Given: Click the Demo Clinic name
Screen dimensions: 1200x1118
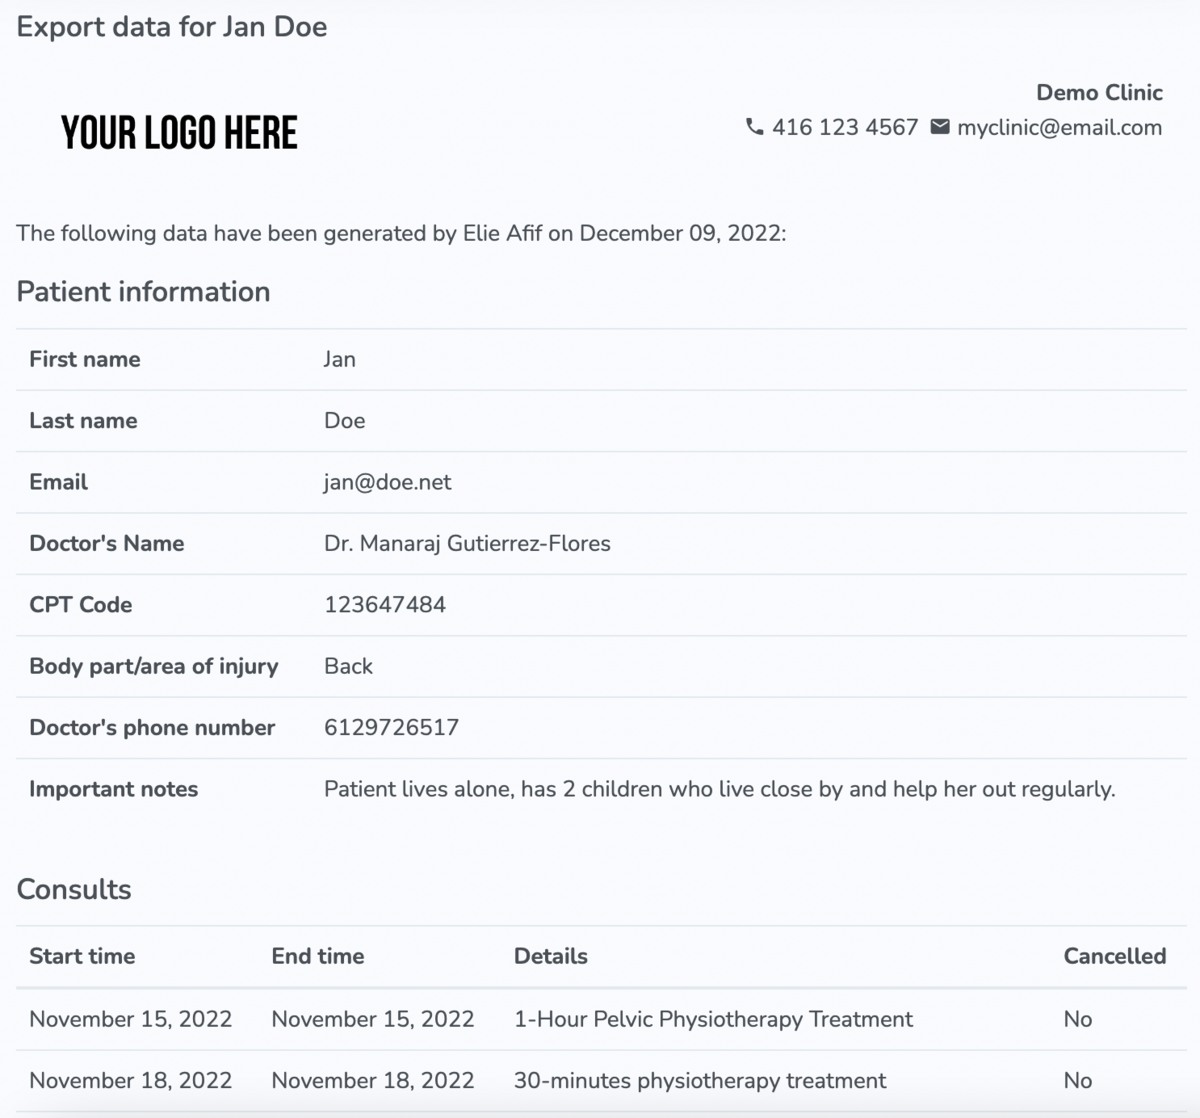Looking at the screenshot, I should click(x=1099, y=92).
